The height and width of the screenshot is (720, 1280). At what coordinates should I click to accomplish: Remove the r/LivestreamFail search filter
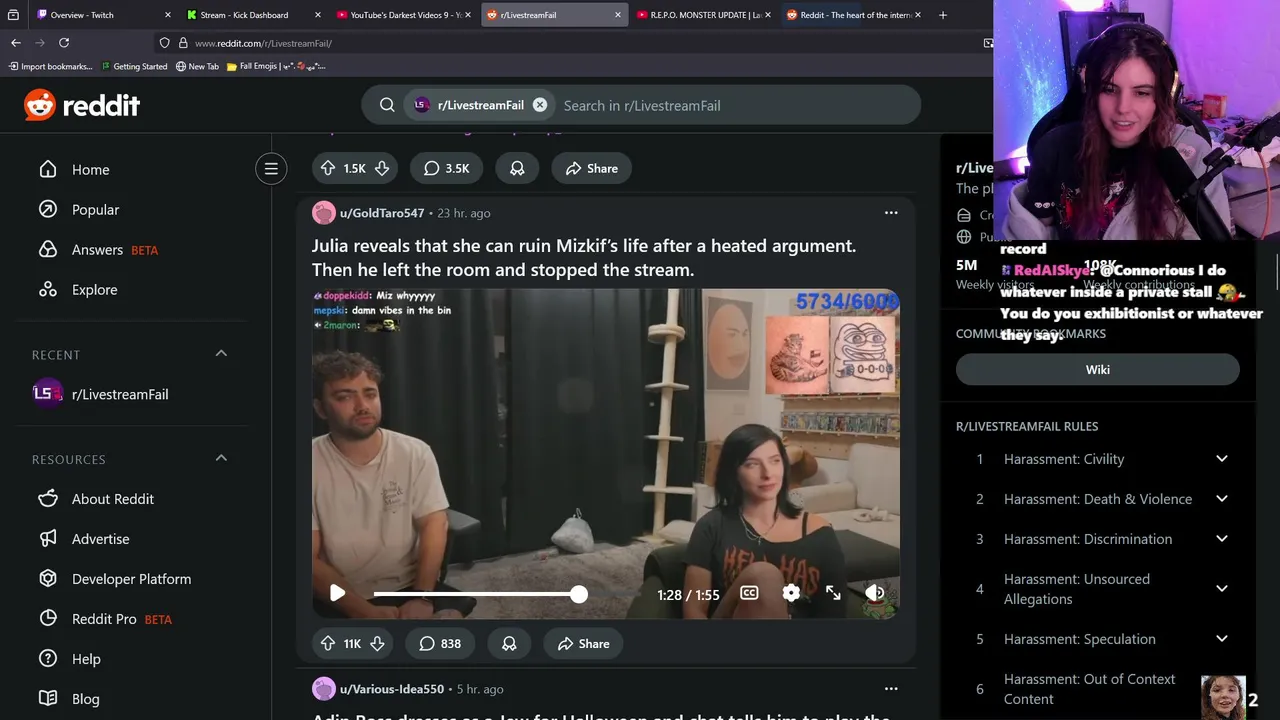coord(540,105)
